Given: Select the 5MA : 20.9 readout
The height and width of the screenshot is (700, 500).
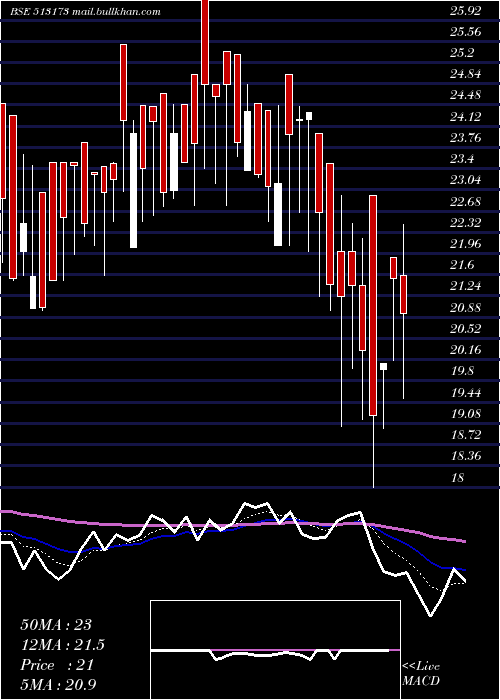Looking at the screenshot, I should pos(58,685).
